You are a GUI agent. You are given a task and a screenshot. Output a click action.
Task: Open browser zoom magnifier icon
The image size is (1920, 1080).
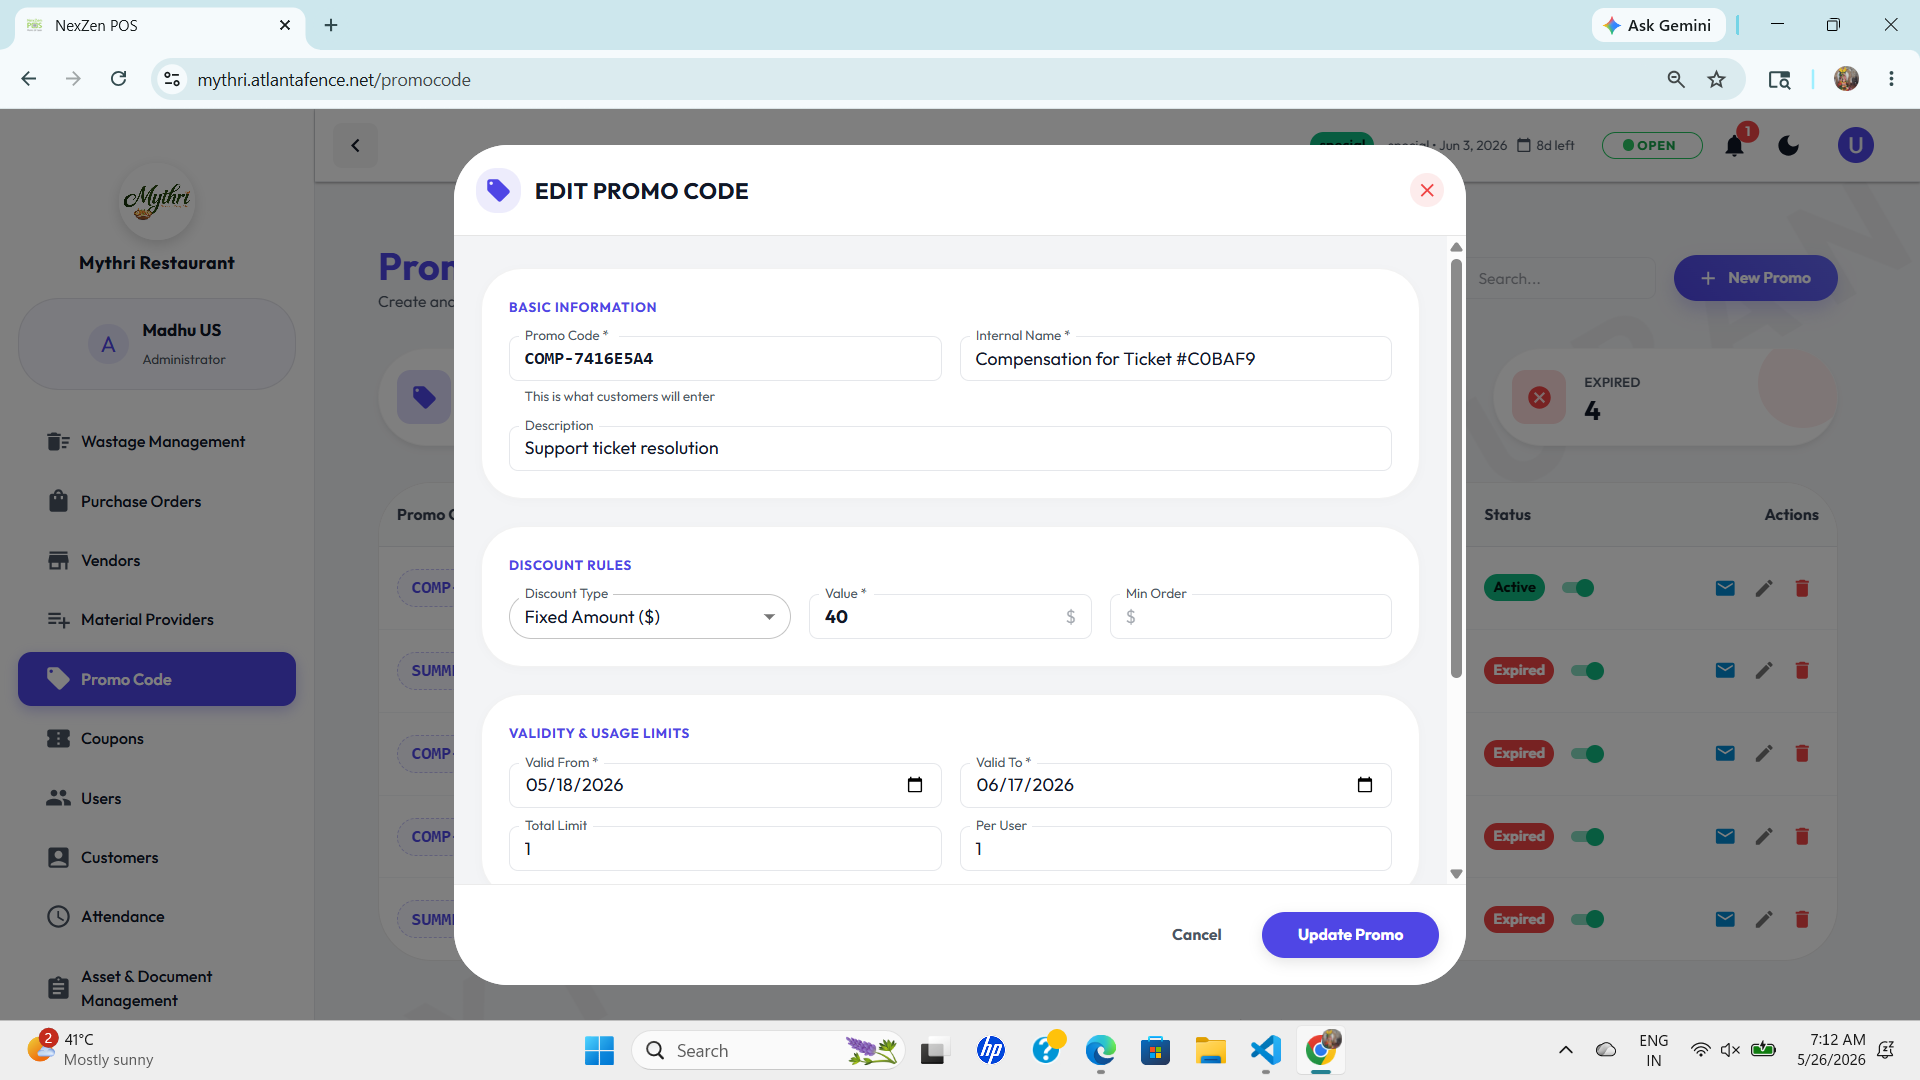[1676, 79]
